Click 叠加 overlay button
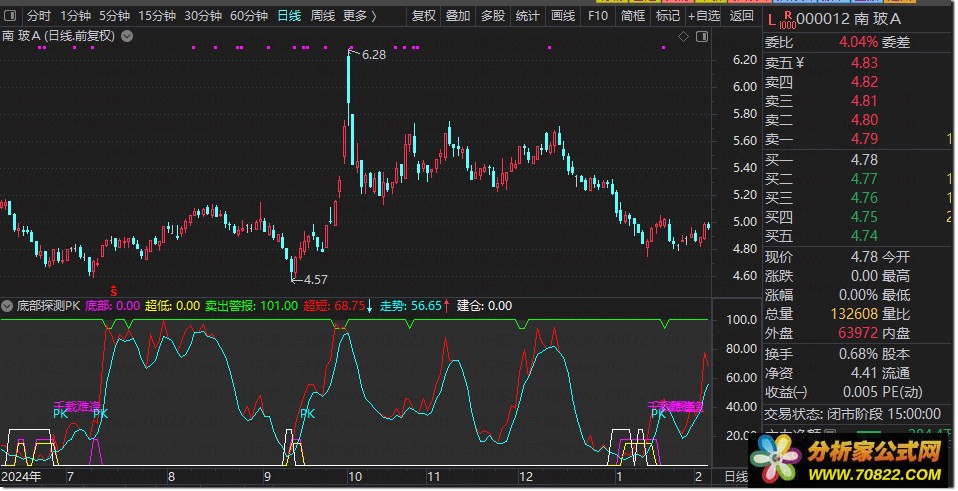Viewport: 958px width, 491px height. click(x=458, y=16)
